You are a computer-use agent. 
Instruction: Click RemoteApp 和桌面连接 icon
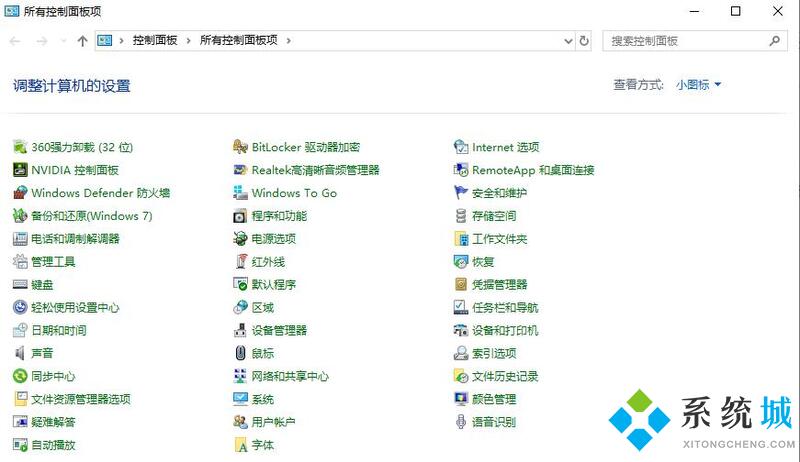461,170
